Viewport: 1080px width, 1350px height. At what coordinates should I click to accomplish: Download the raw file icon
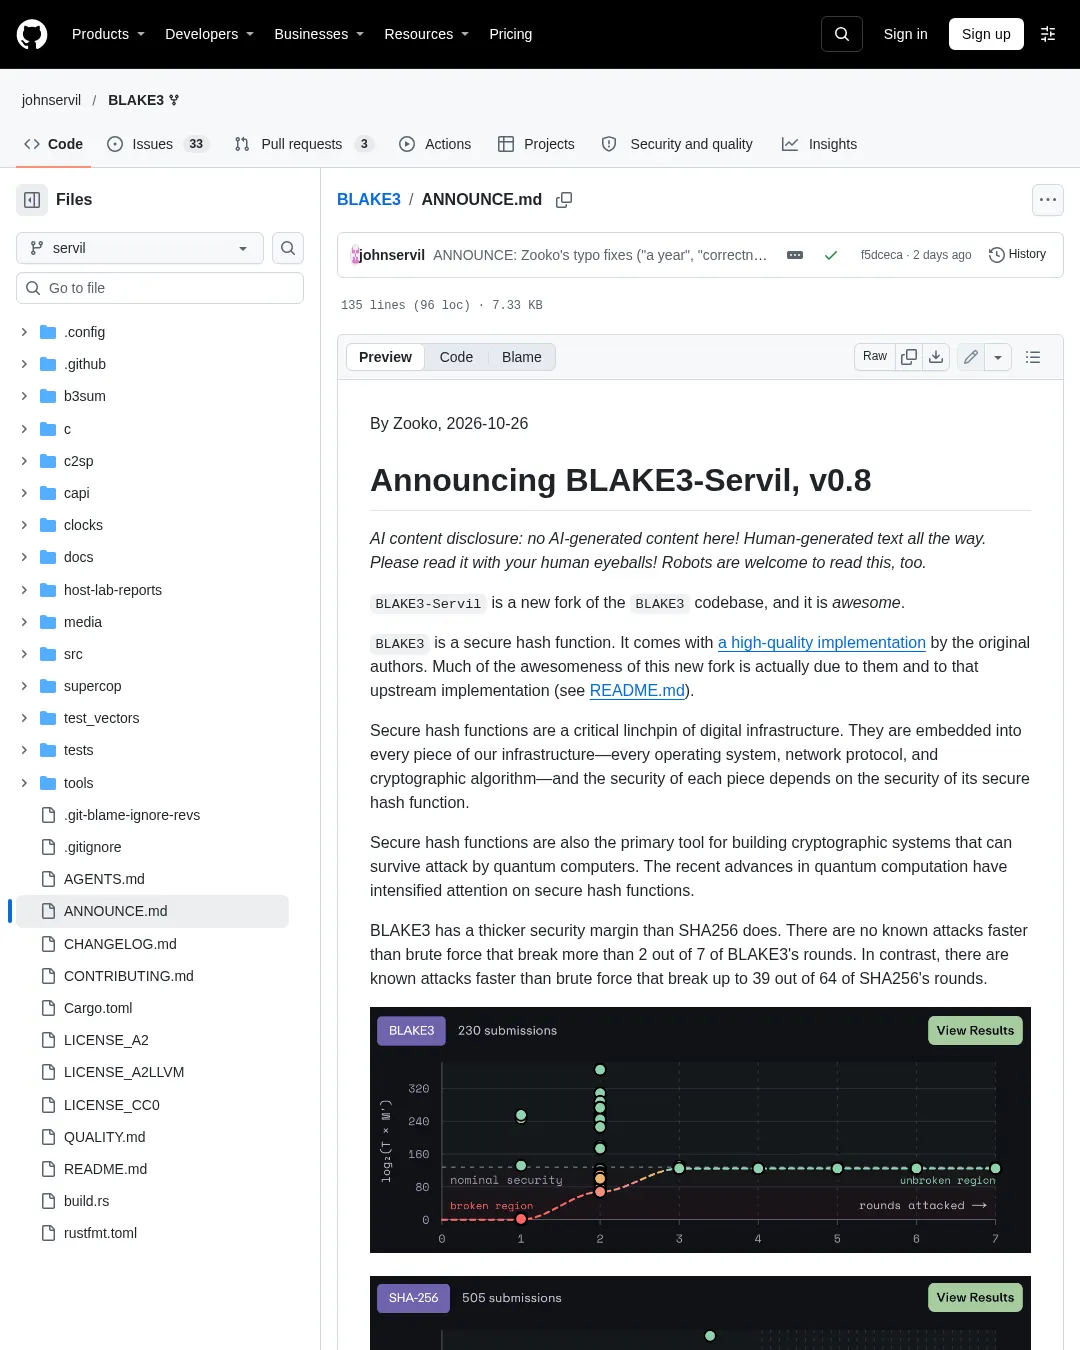coord(936,357)
